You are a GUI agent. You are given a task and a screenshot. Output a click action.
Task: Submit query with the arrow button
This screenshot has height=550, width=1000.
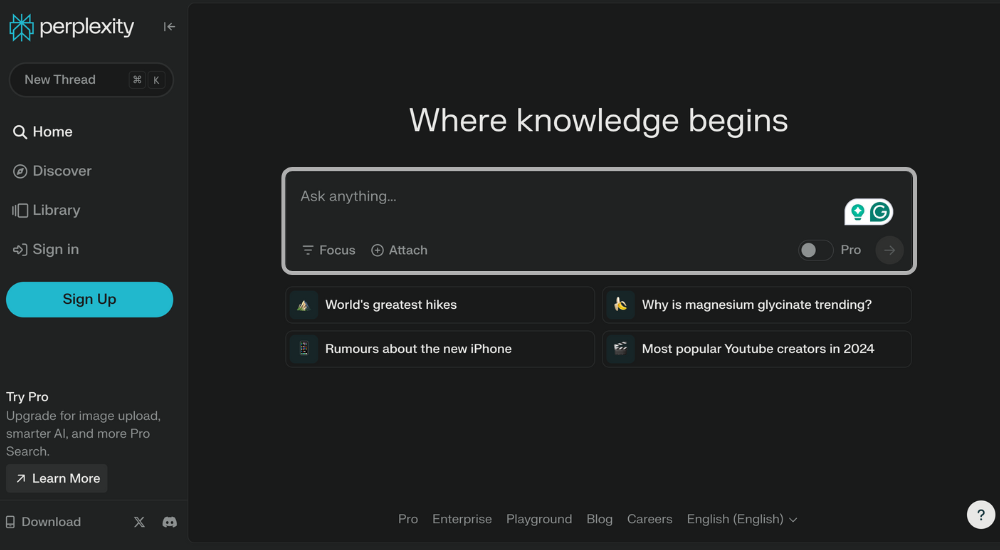pos(889,250)
